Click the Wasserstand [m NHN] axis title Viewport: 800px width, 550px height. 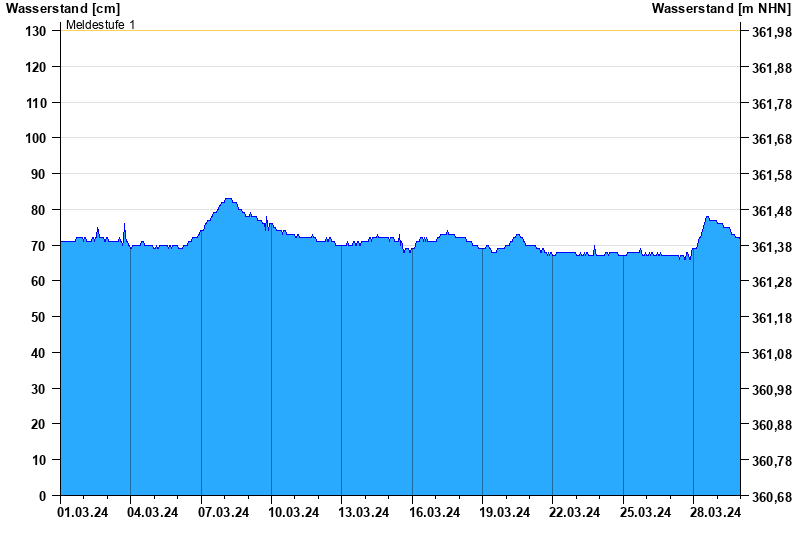[721, 8]
